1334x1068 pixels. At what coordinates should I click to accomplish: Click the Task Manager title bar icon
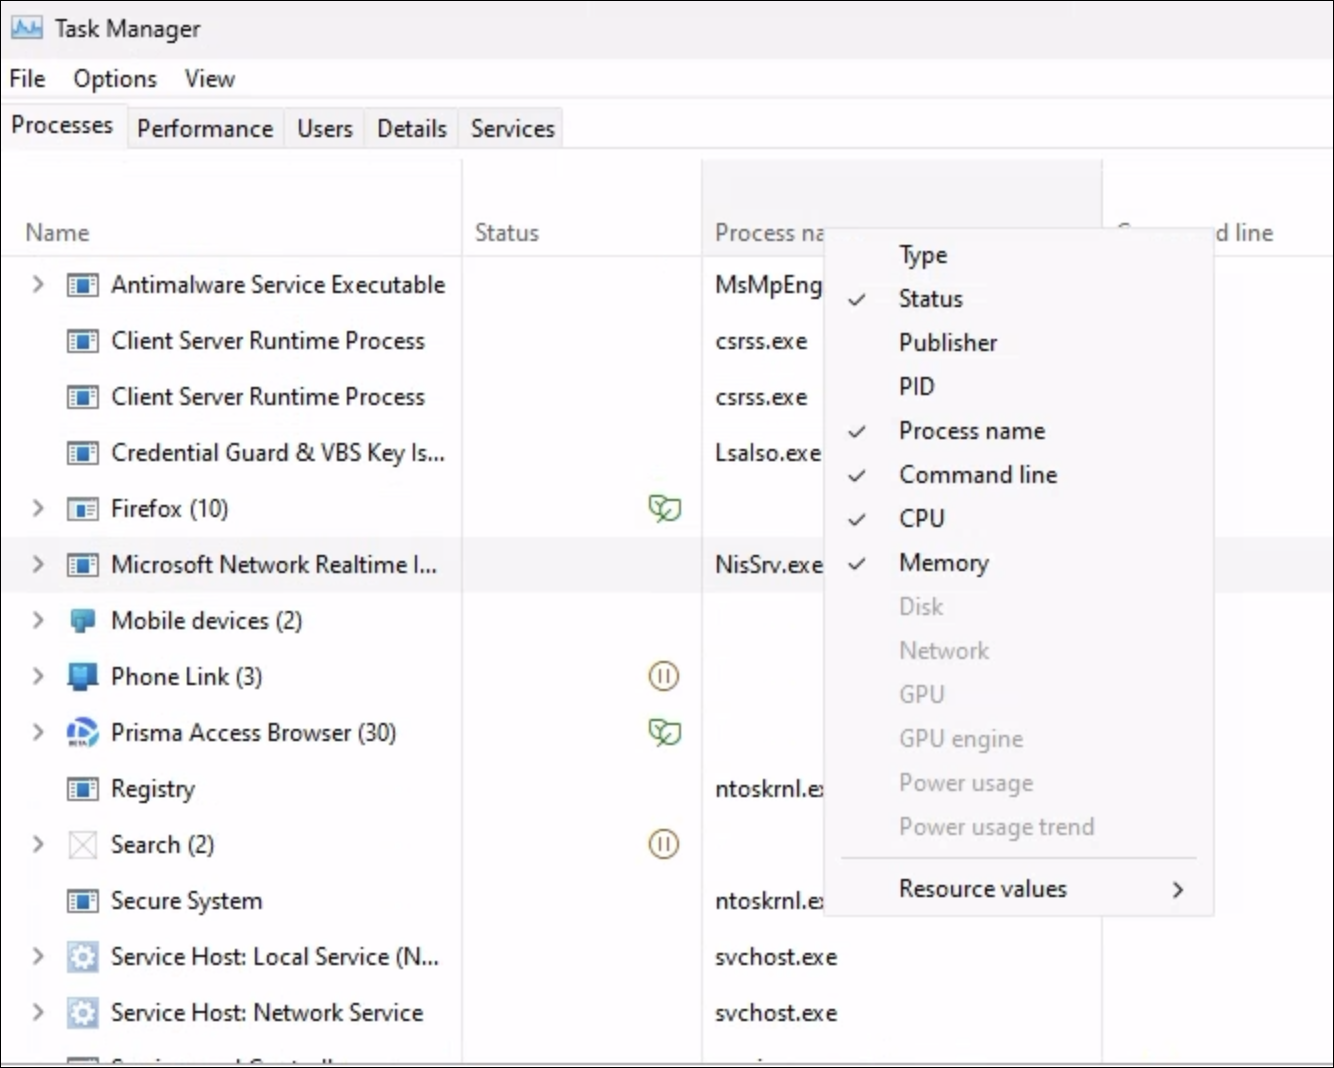tap(27, 28)
